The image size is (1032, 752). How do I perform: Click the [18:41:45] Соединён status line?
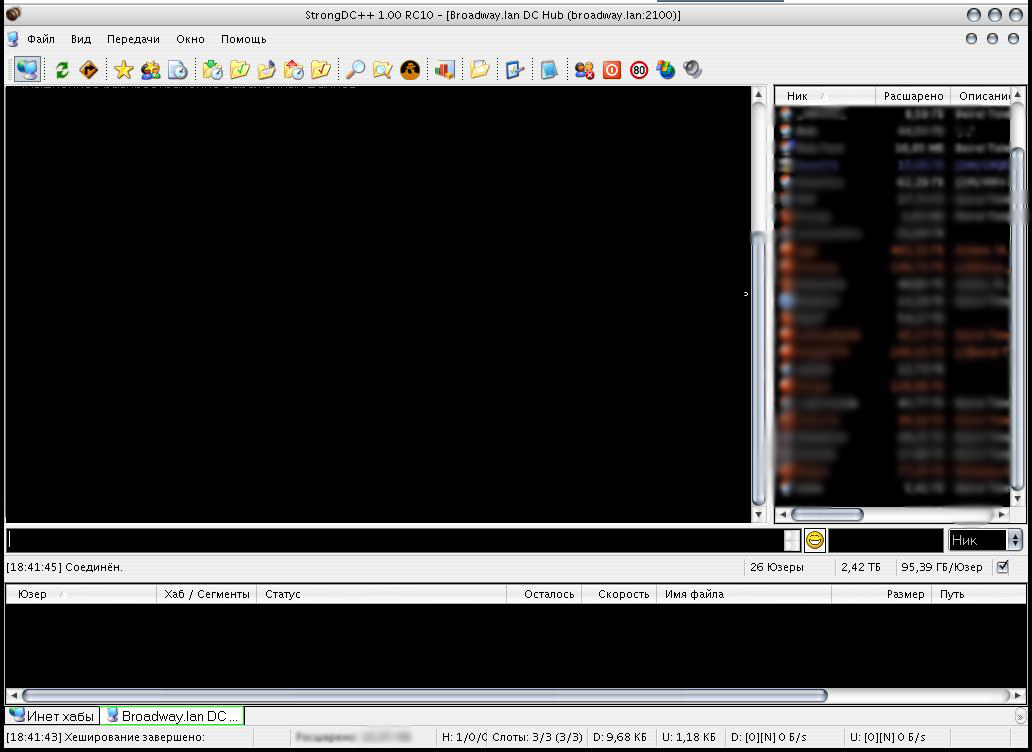[x=64, y=567]
